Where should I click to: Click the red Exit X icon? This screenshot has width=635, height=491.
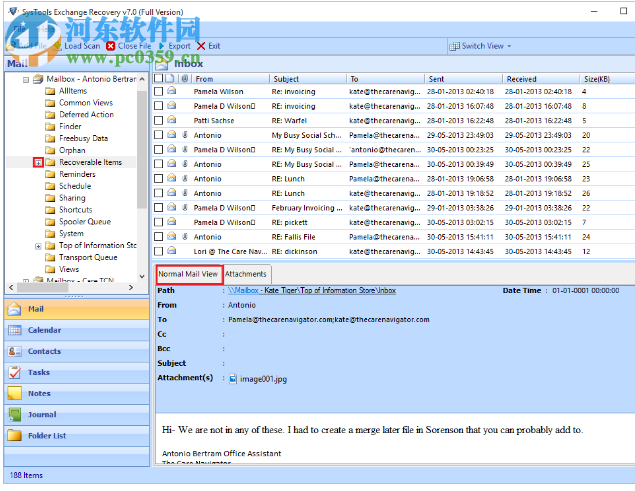coord(201,46)
